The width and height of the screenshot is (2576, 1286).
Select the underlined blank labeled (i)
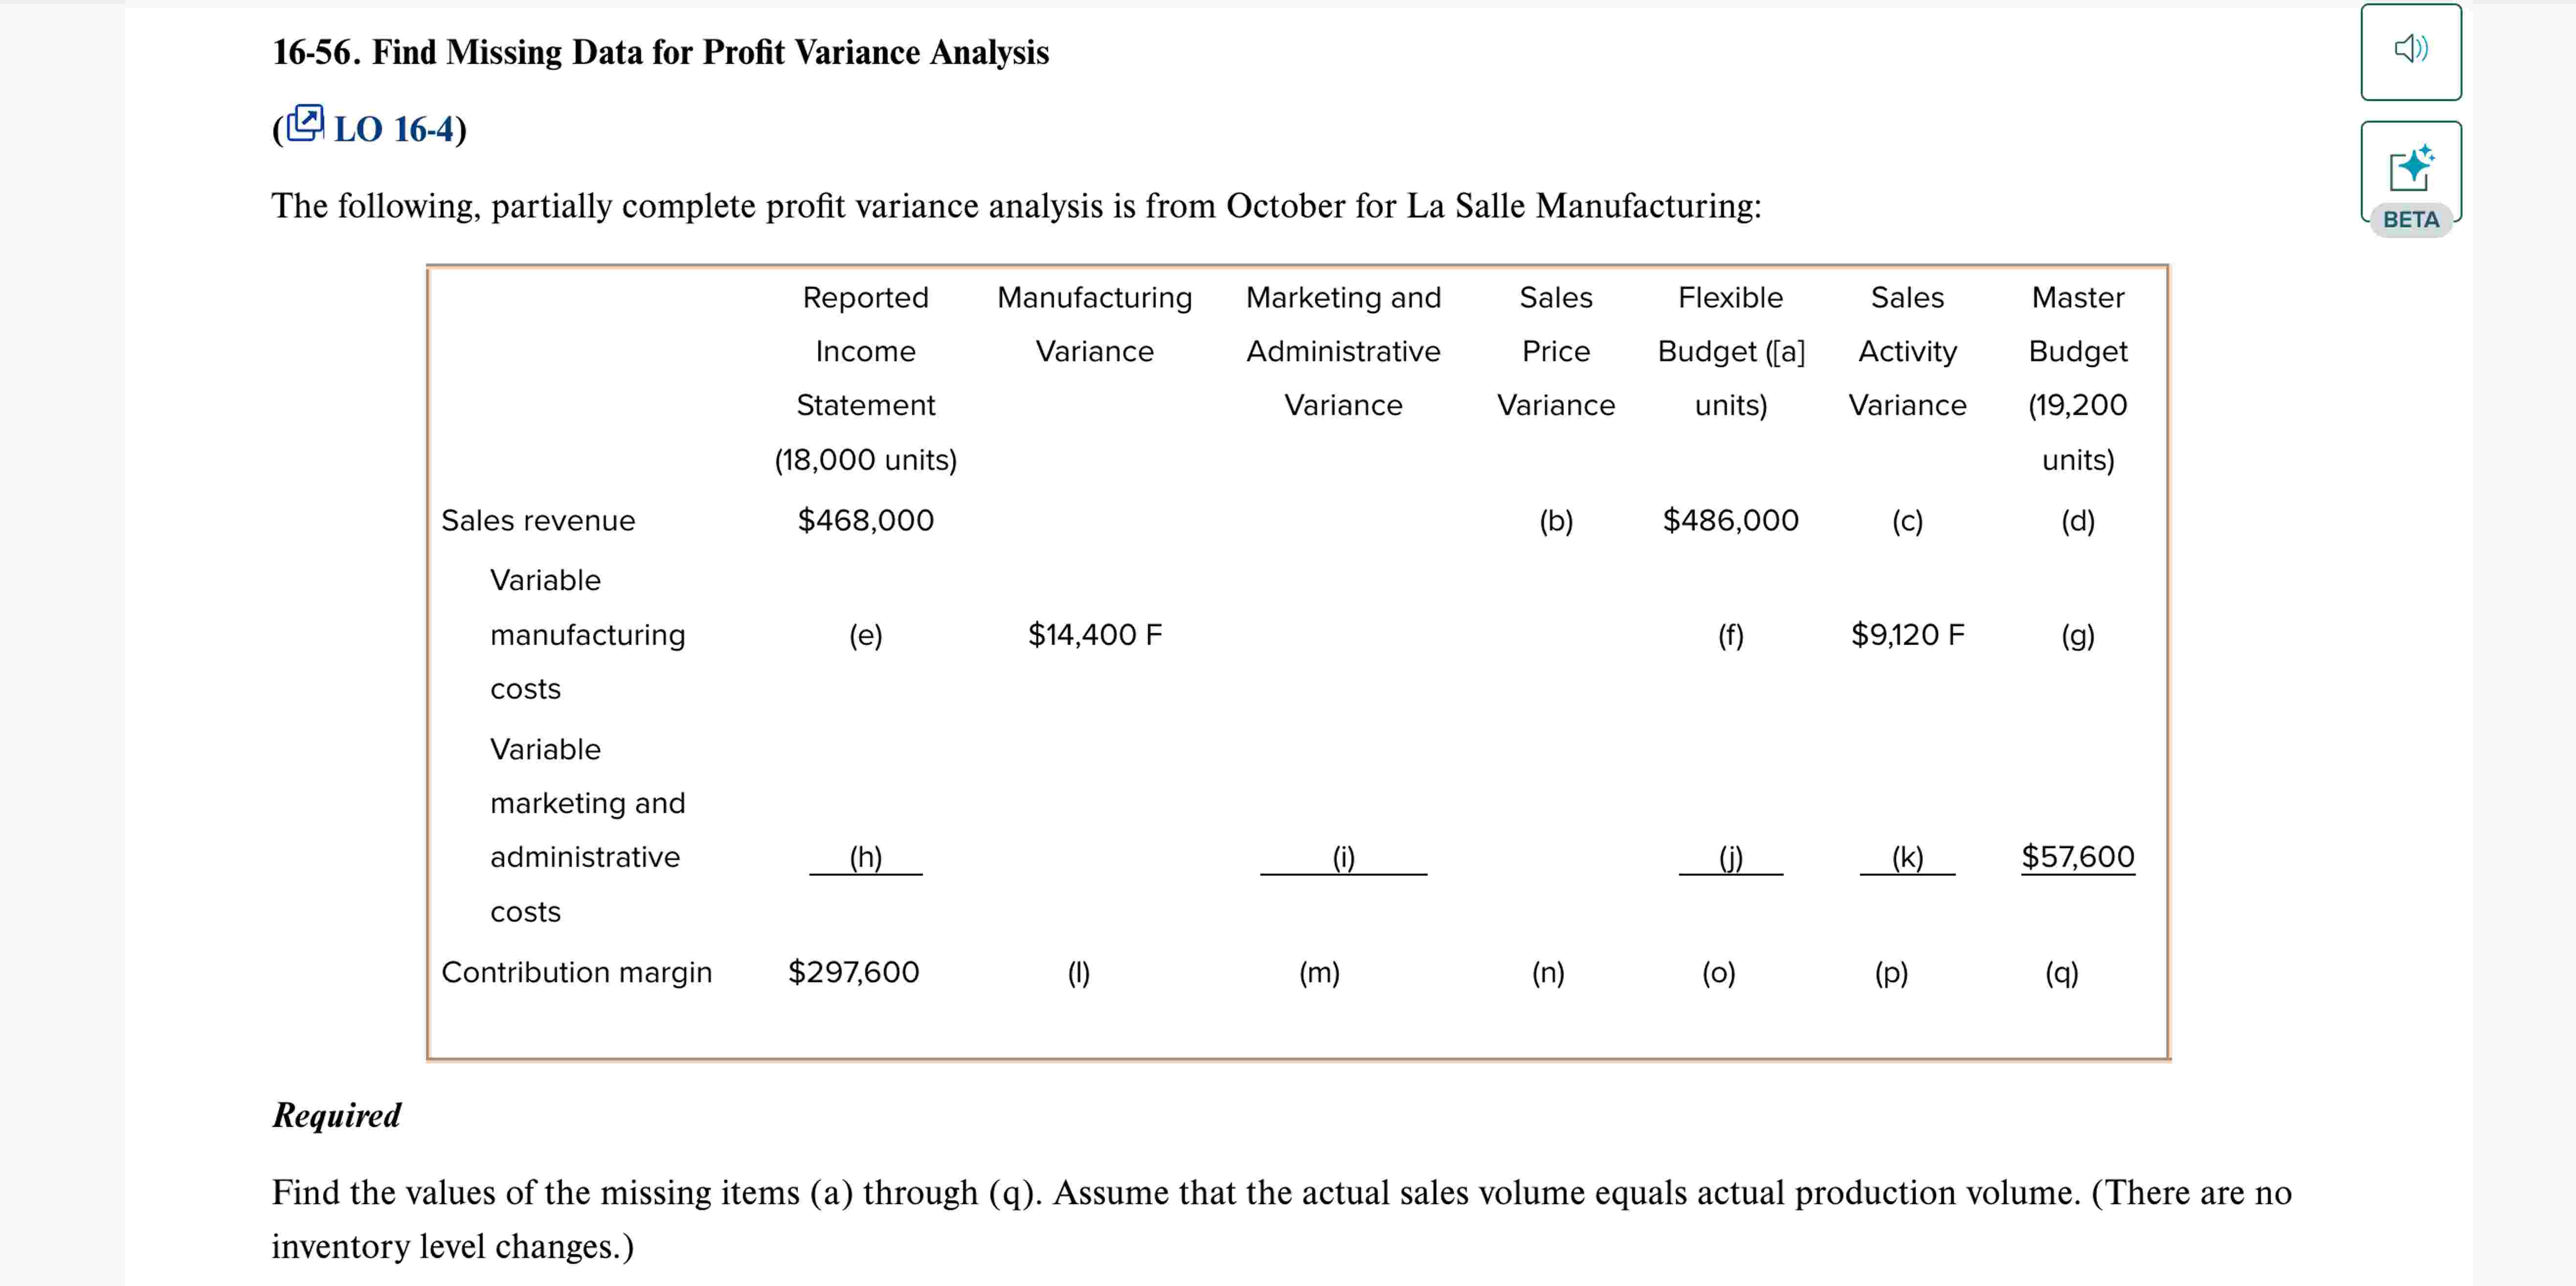click(1343, 856)
